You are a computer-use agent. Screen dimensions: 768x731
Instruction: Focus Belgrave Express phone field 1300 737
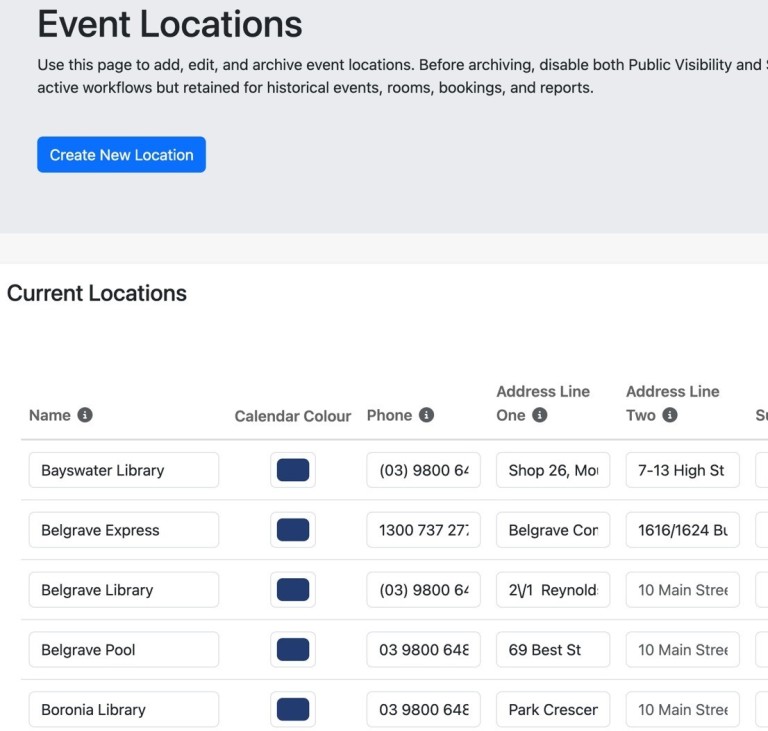424,530
